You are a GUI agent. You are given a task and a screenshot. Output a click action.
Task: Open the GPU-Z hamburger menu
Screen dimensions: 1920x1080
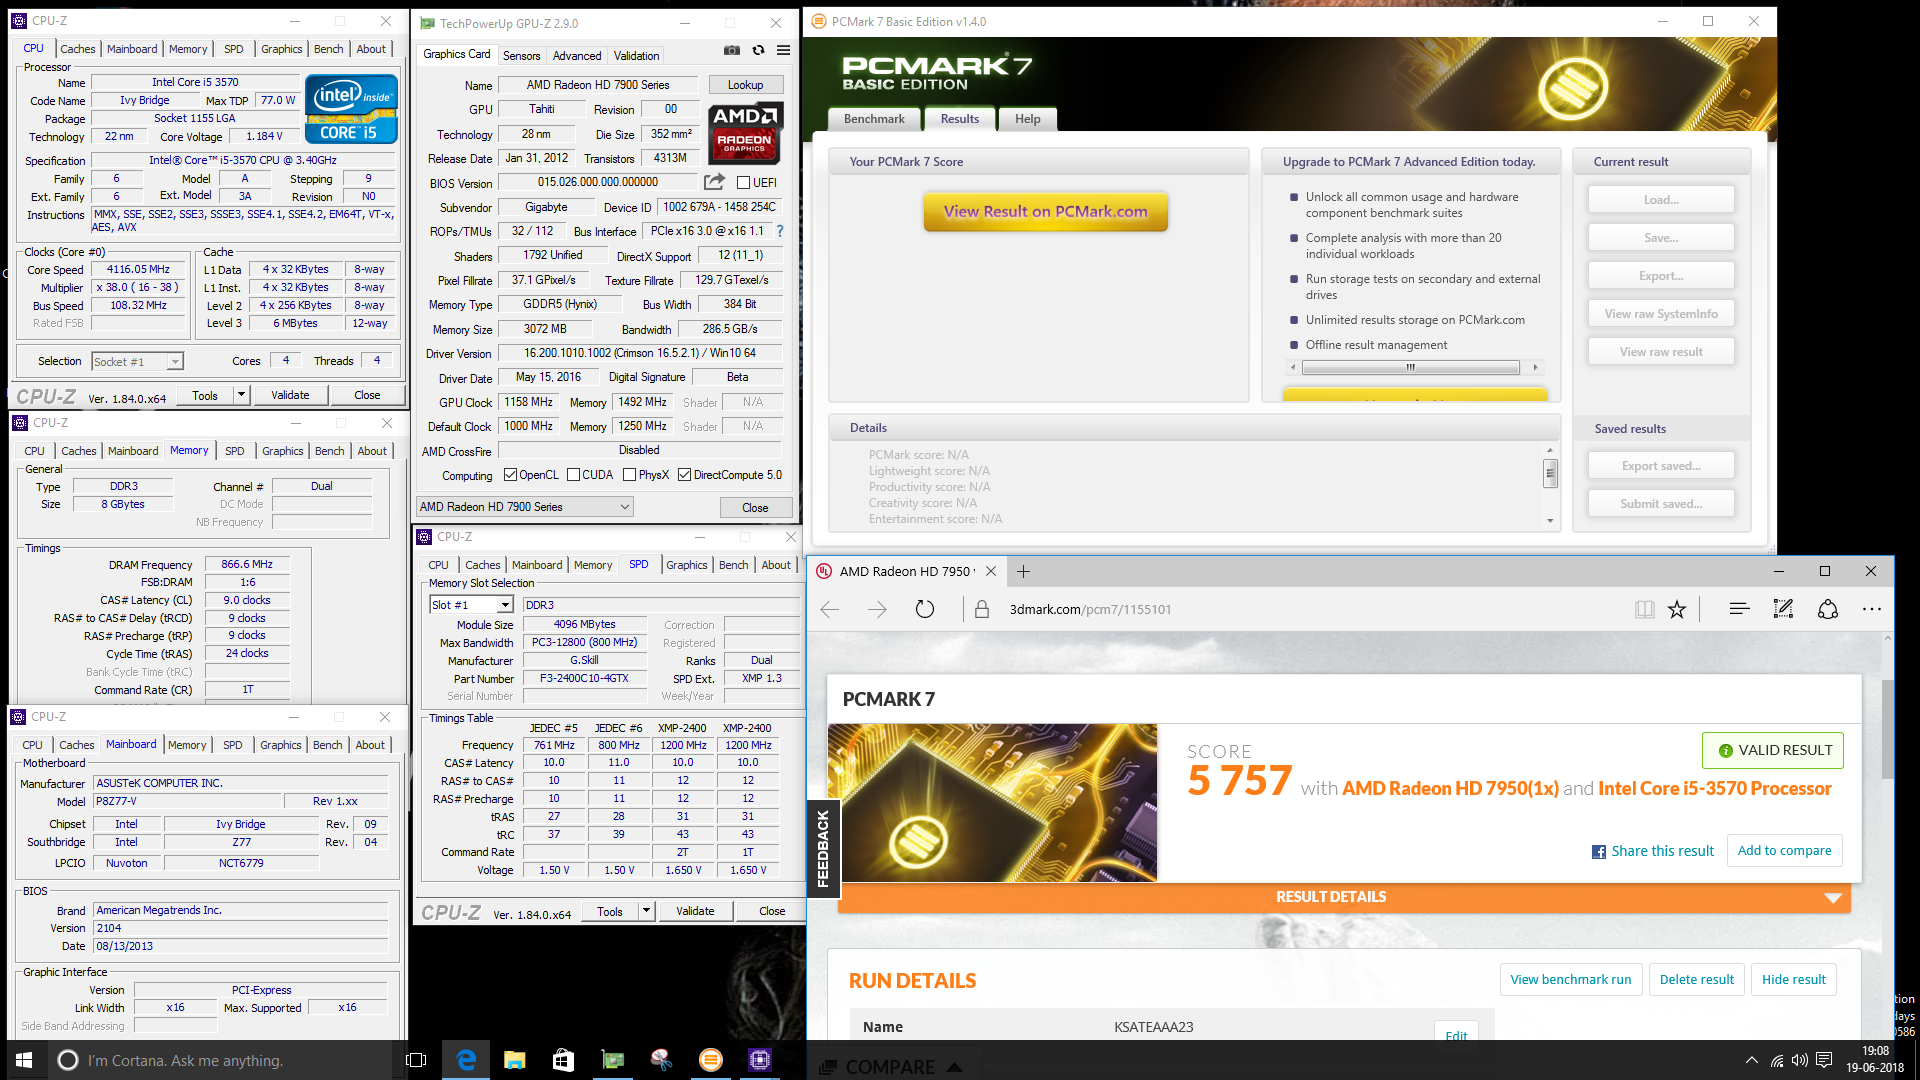(x=784, y=51)
